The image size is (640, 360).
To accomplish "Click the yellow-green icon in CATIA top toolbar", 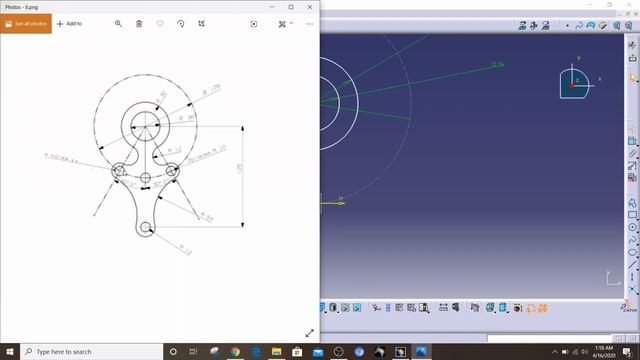I will click(x=603, y=26).
